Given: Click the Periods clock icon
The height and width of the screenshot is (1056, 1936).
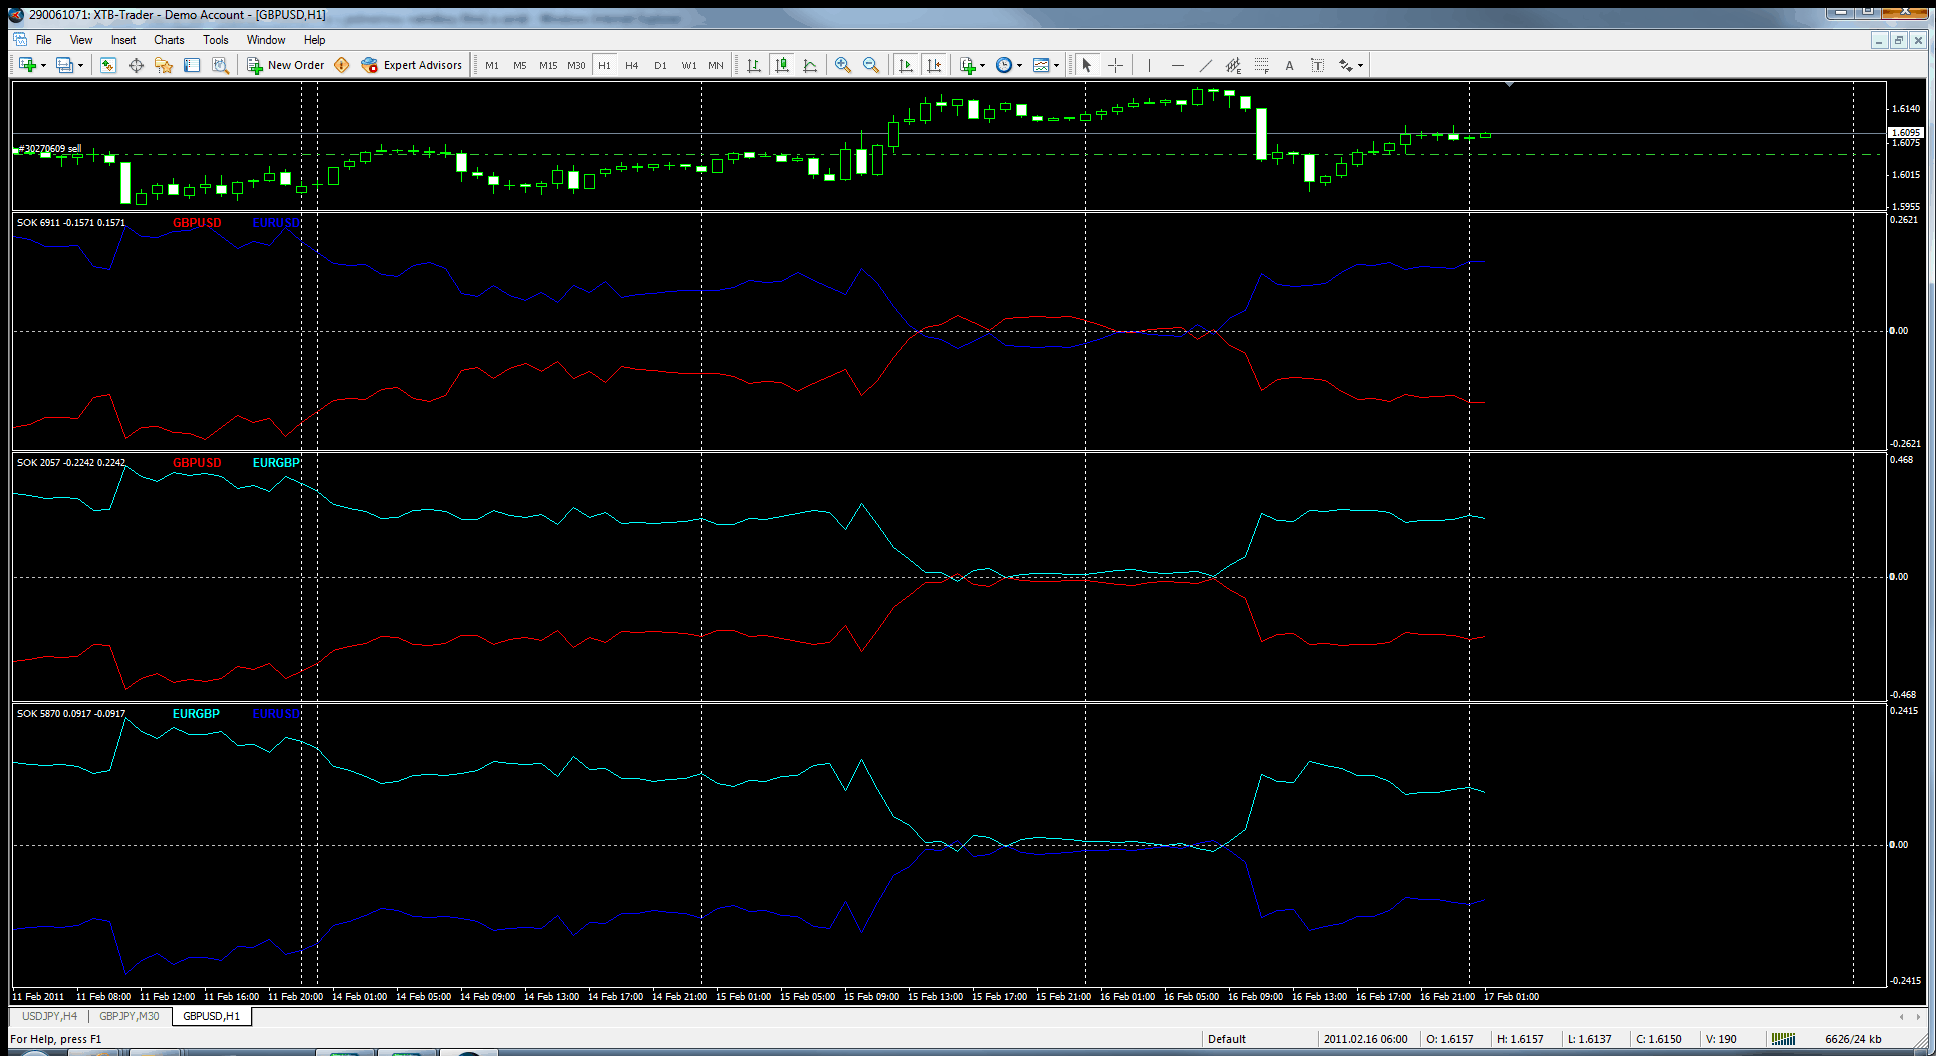Looking at the screenshot, I should coord(1004,65).
